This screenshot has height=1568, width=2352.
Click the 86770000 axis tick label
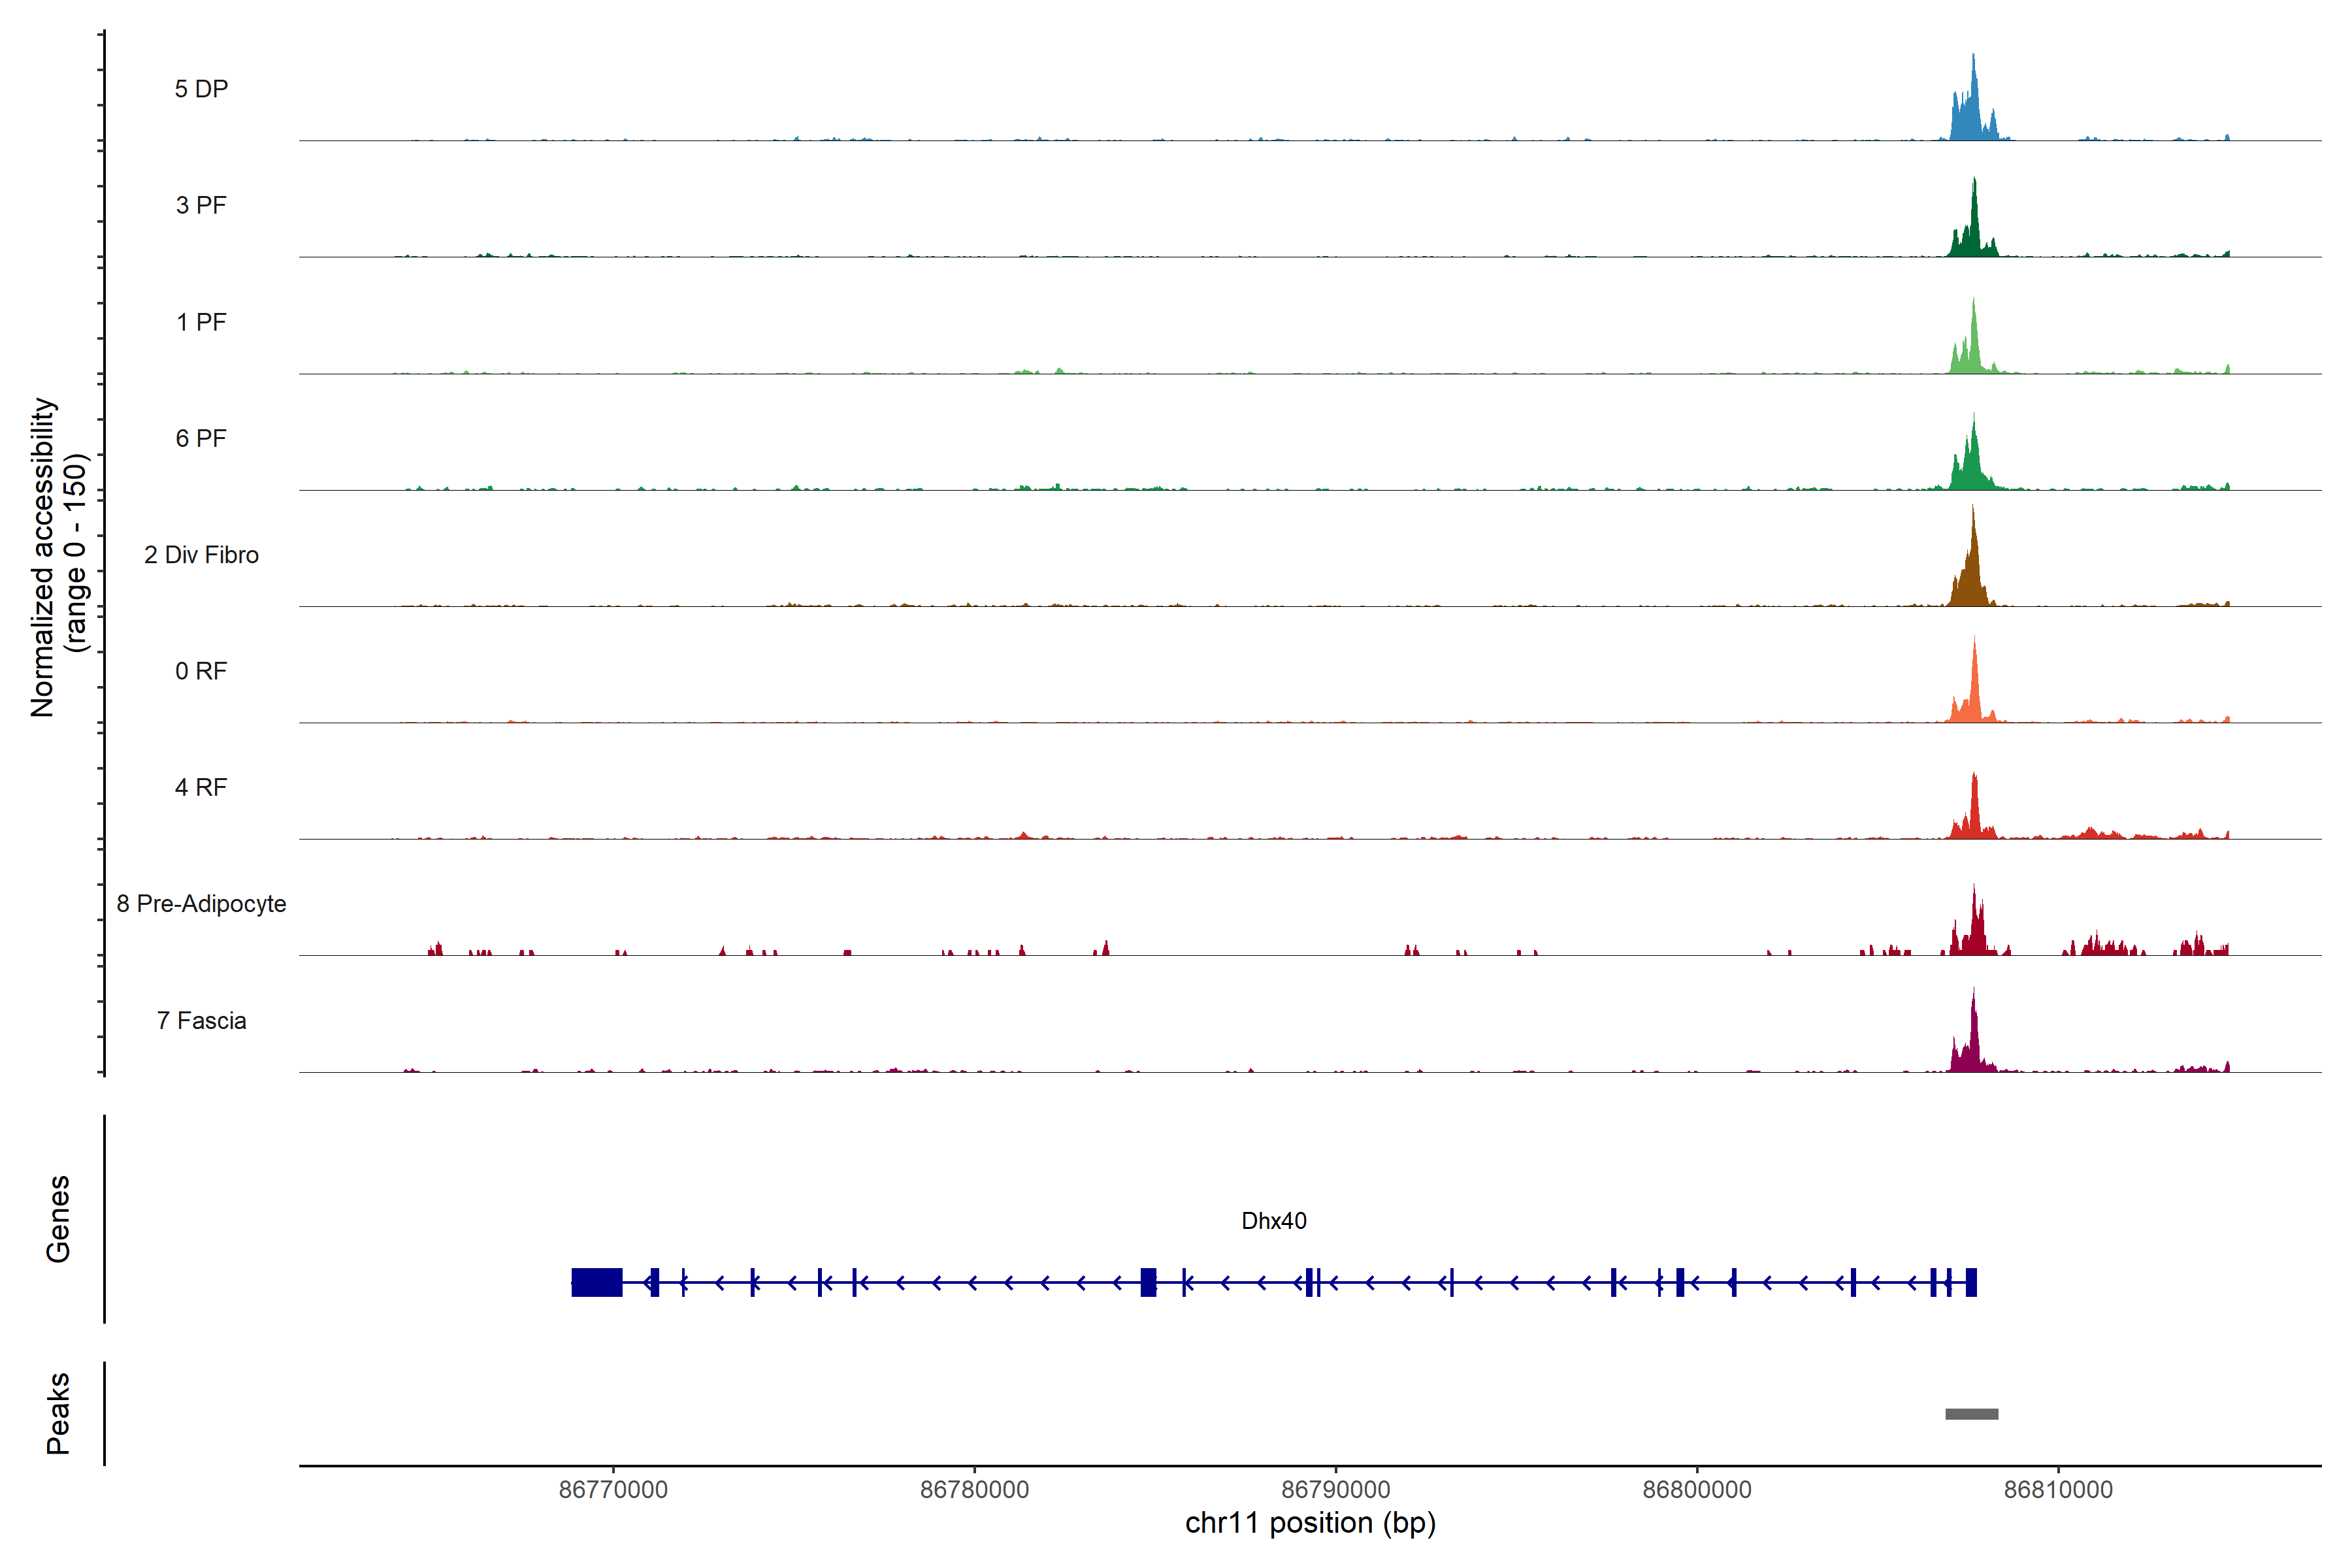point(613,1489)
